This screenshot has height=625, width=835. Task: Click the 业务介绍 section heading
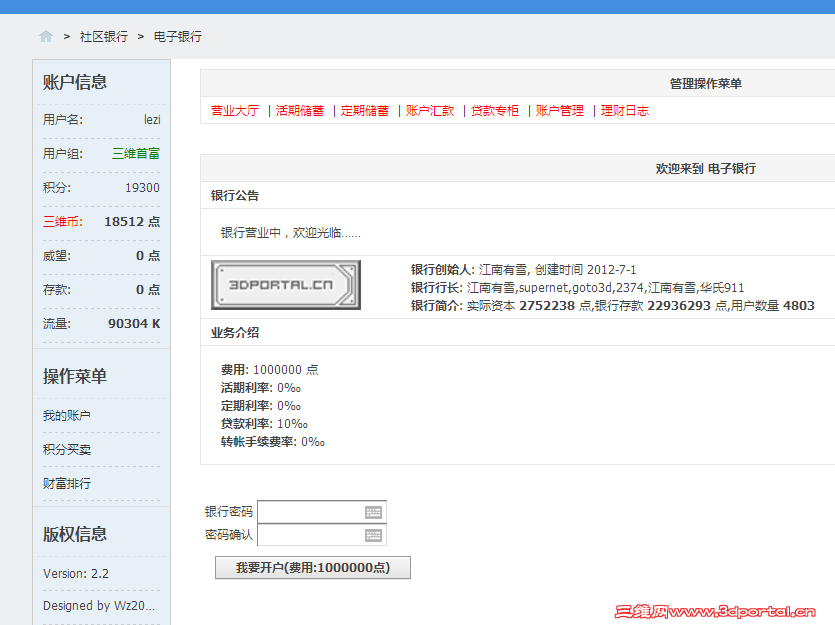(x=235, y=333)
